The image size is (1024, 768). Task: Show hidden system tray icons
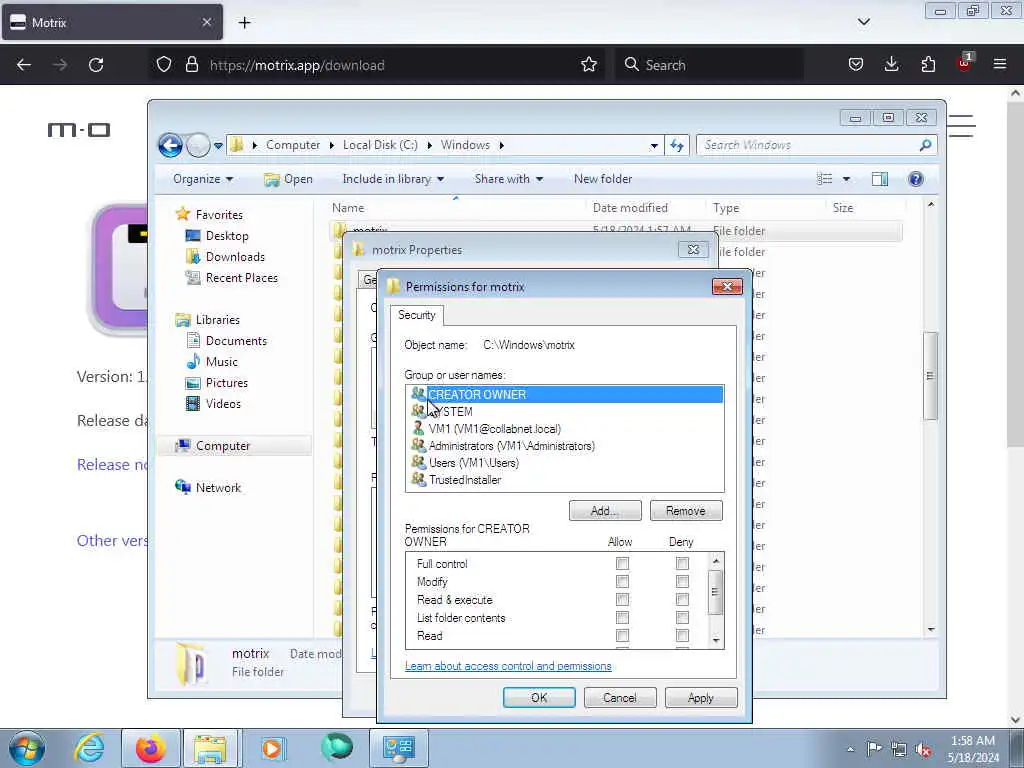[850, 749]
